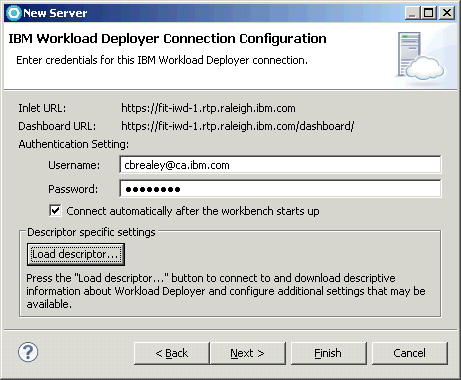Click the Authentication Setting: label
Viewport: 461px width, 380px height.
tap(74, 144)
